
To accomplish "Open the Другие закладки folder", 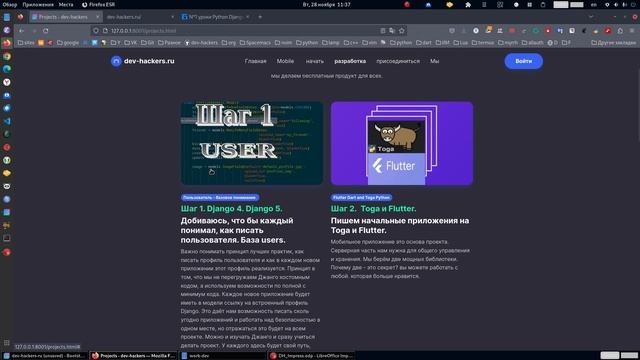I will [x=613, y=42].
